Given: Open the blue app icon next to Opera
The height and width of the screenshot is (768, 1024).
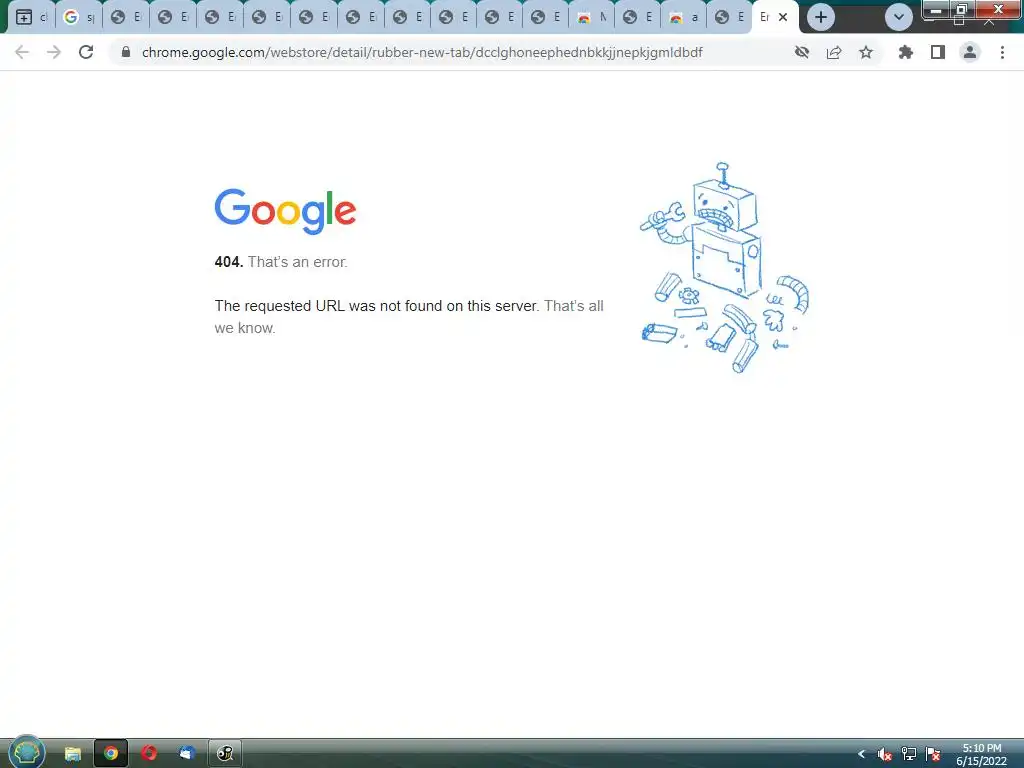Looking at the screenshot, I should pyautogui.click(x=187, y=754).
